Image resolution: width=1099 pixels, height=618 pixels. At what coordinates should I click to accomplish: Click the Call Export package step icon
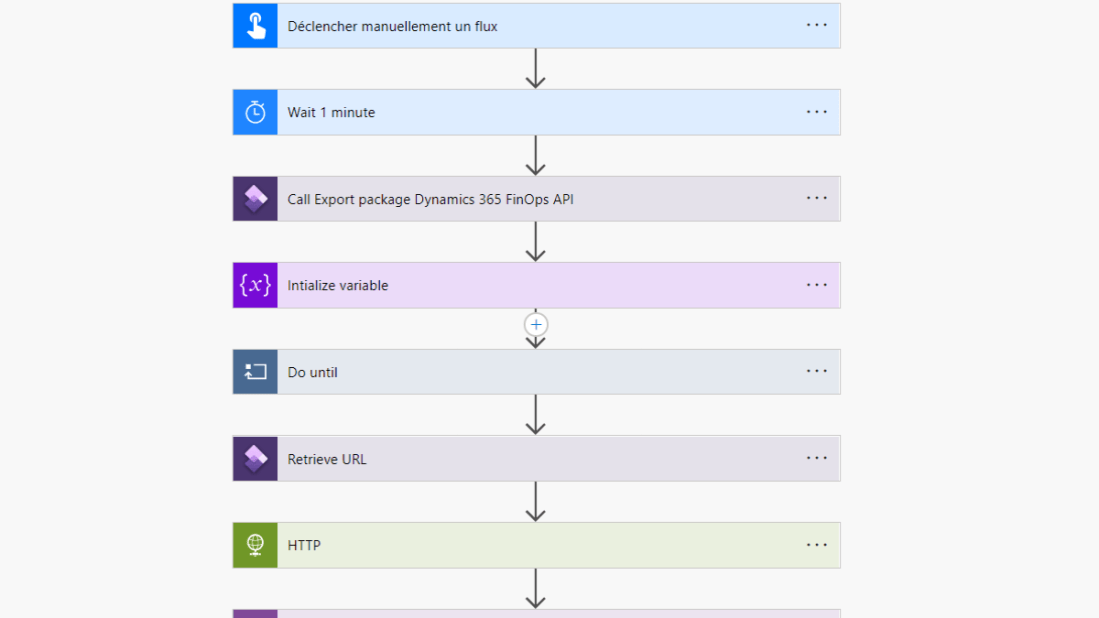coord(255,199)
